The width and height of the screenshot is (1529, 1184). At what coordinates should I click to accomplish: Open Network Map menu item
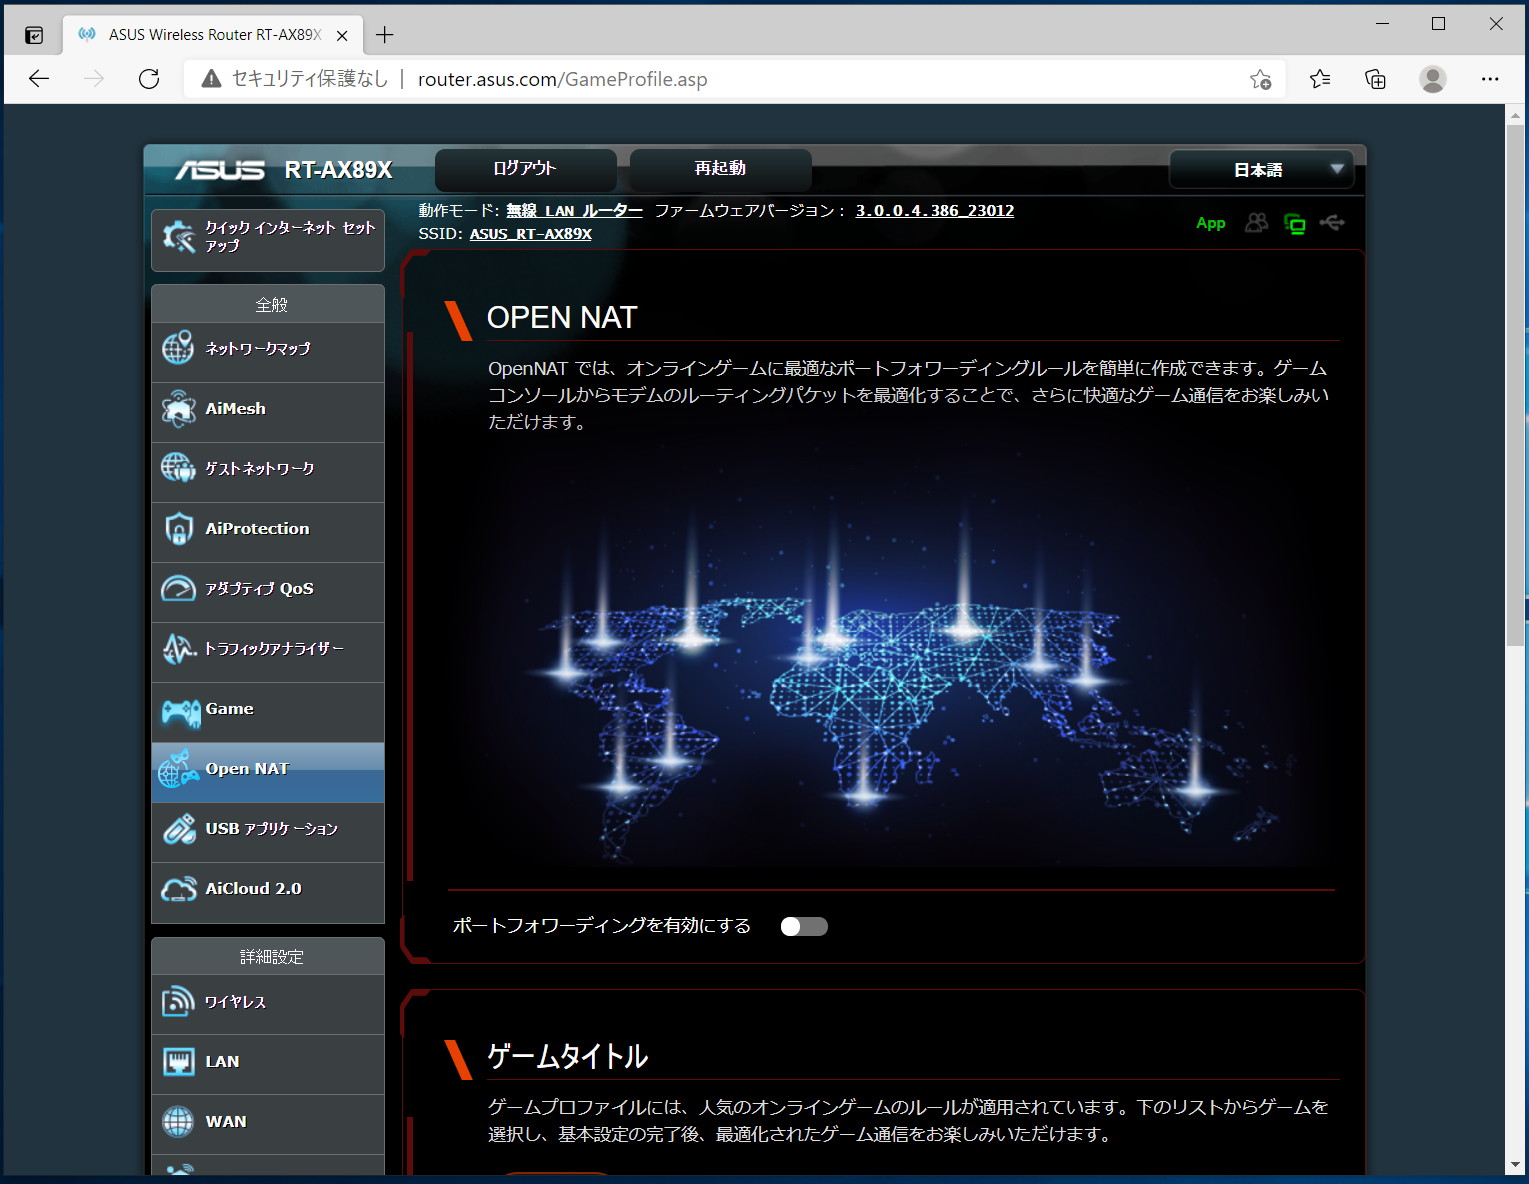(x=268, y=353)
